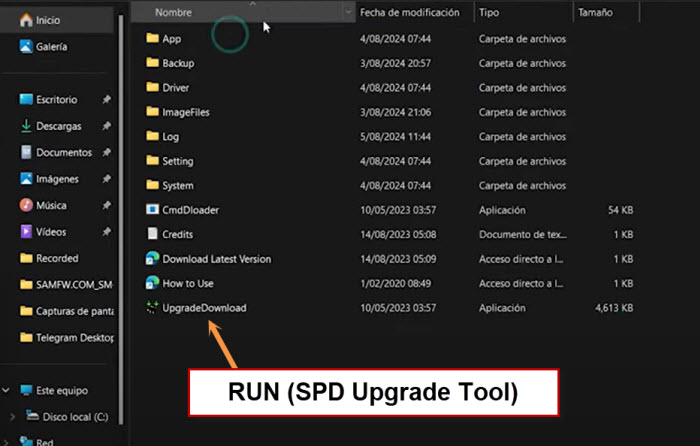Click the date 1/02/2020 08:49

coord(396,283)
